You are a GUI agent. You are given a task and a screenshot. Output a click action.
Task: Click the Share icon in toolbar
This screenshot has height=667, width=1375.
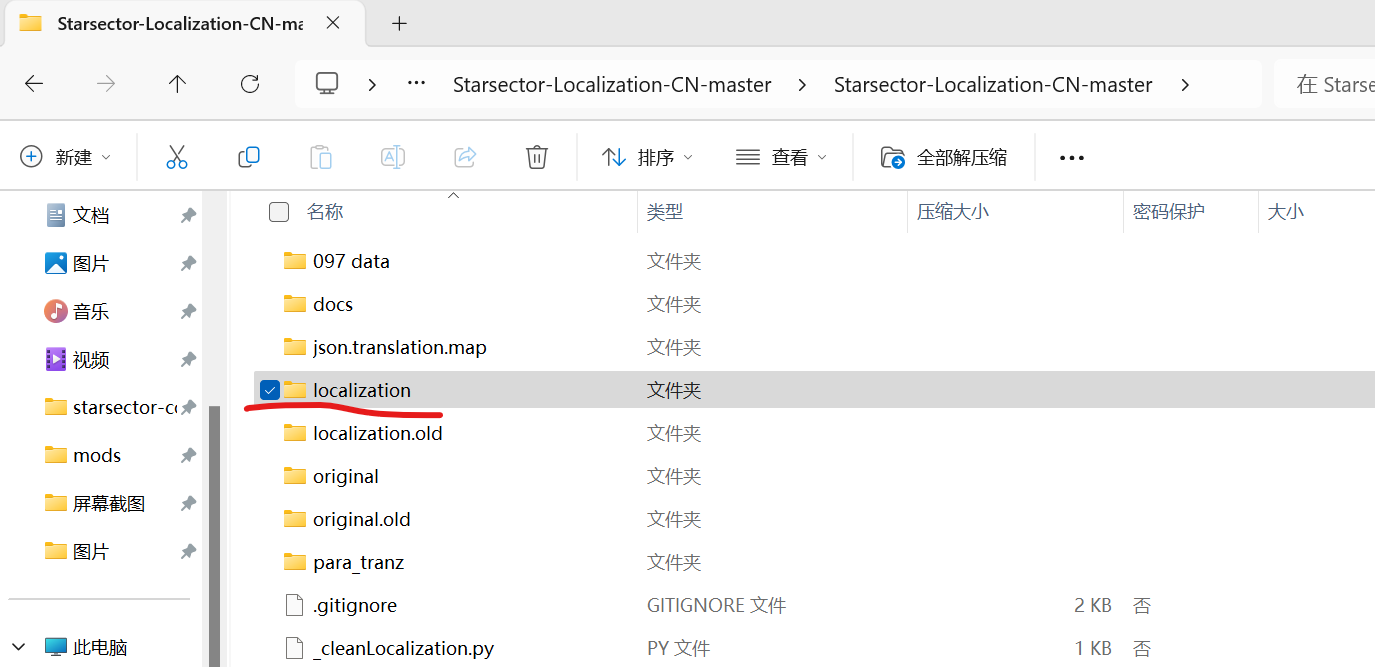pyautogui.click(x=465, y=157)
